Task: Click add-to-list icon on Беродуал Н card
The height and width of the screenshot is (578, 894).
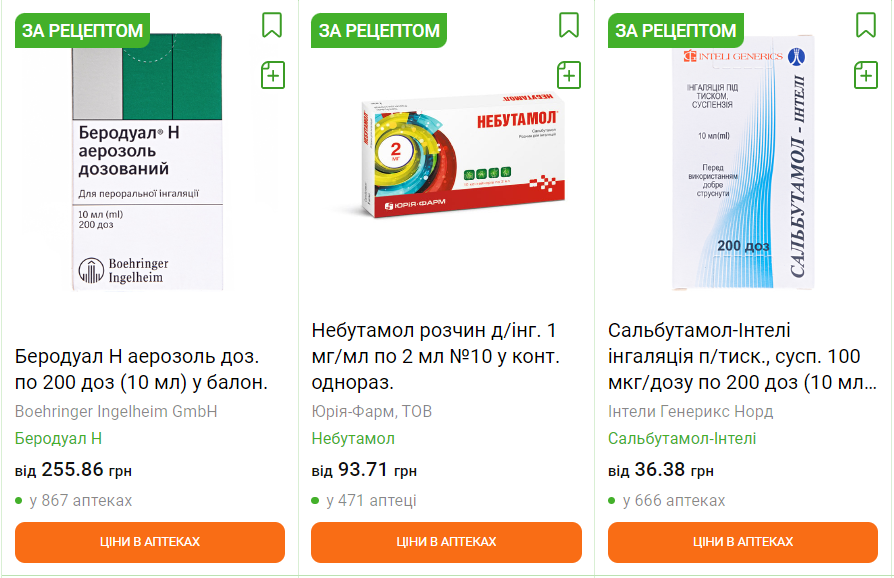Action: click(273, 74)
